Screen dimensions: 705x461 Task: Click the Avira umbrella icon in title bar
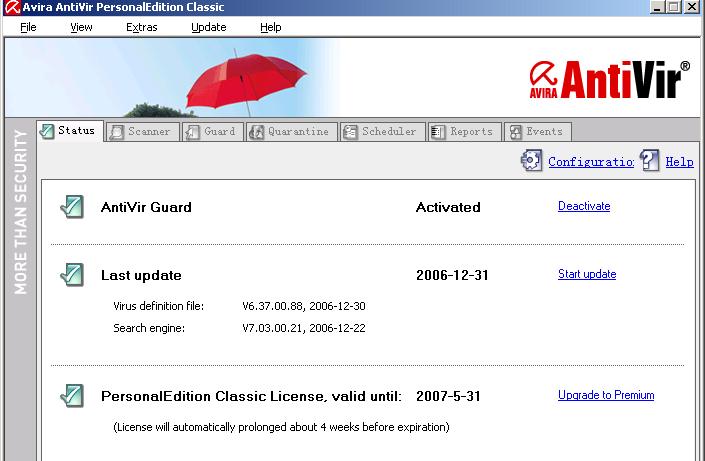pyautogui.click(x=13, y=7)
